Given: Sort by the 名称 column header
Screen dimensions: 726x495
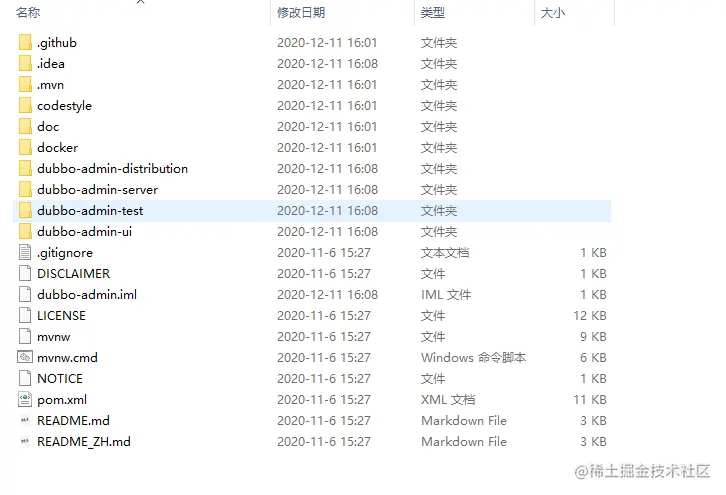Looking at the screenshot, I should (x=28, y=13).
